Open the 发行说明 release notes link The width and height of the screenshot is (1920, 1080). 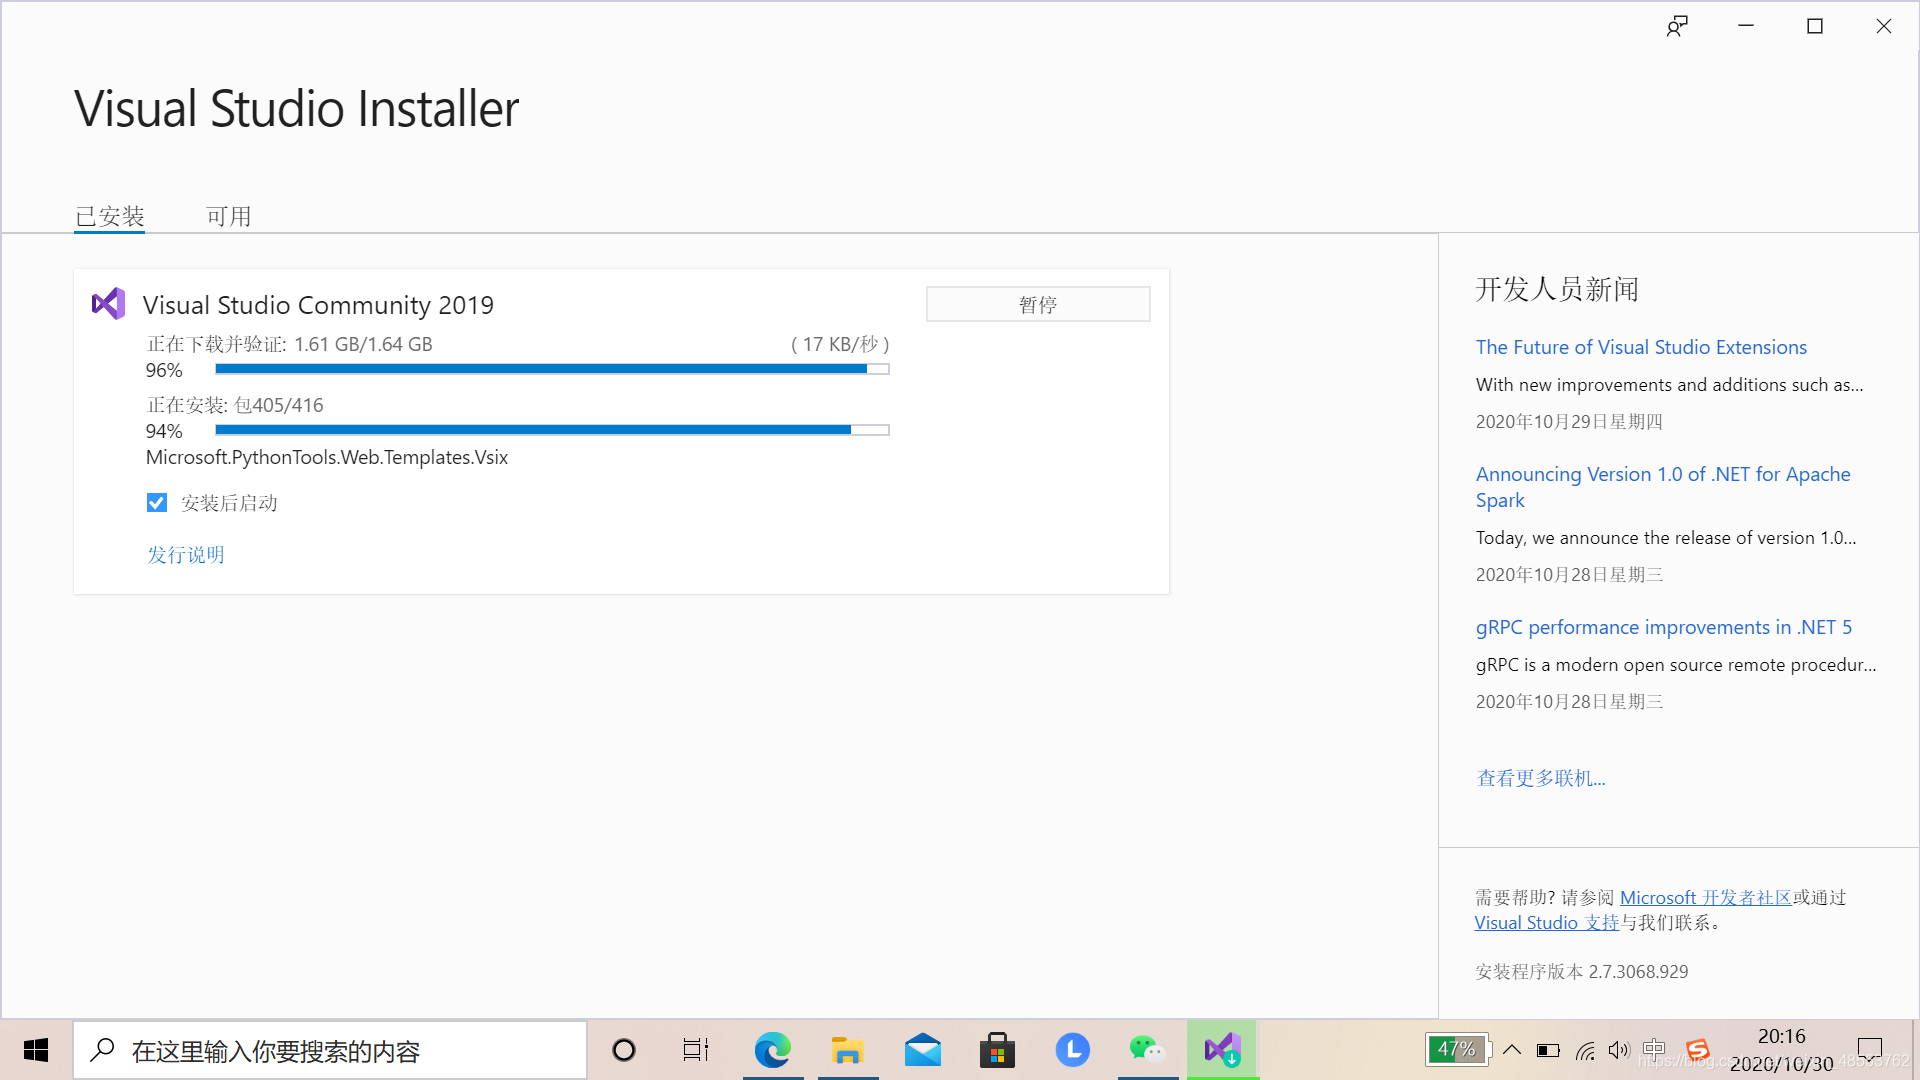point(186,555)
